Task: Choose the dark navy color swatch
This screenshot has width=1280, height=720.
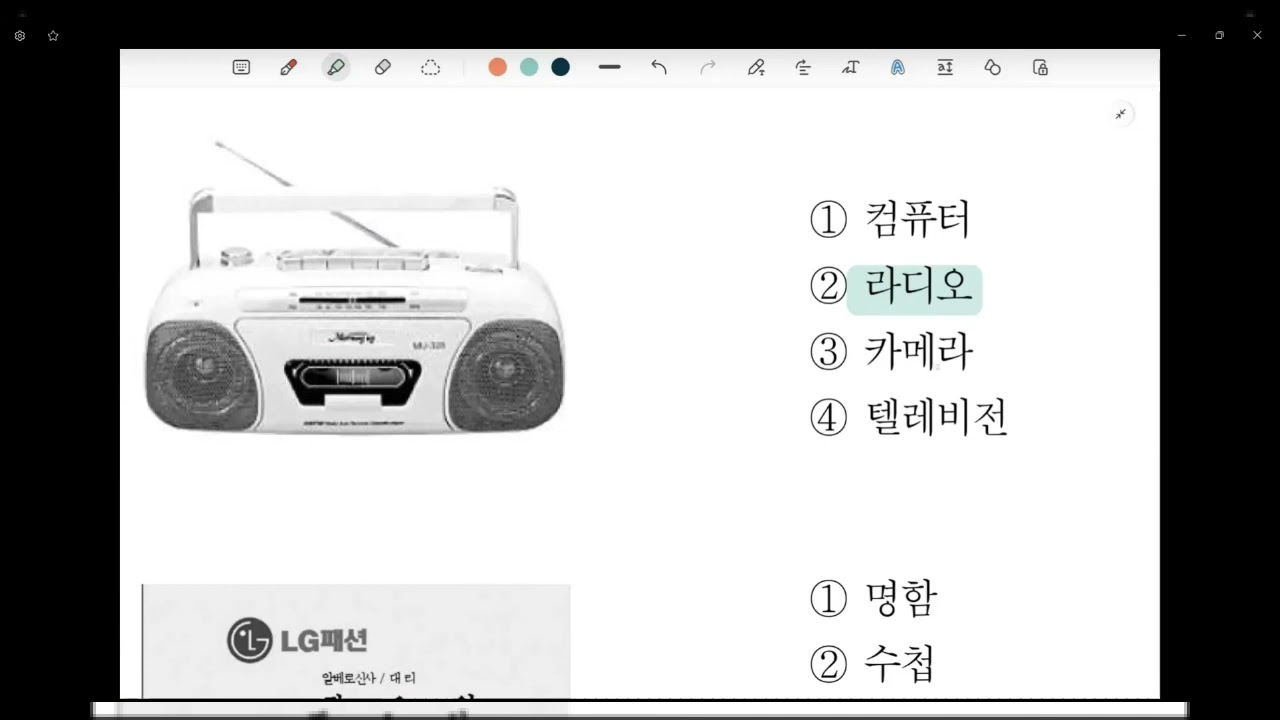Action: [561, 67]
